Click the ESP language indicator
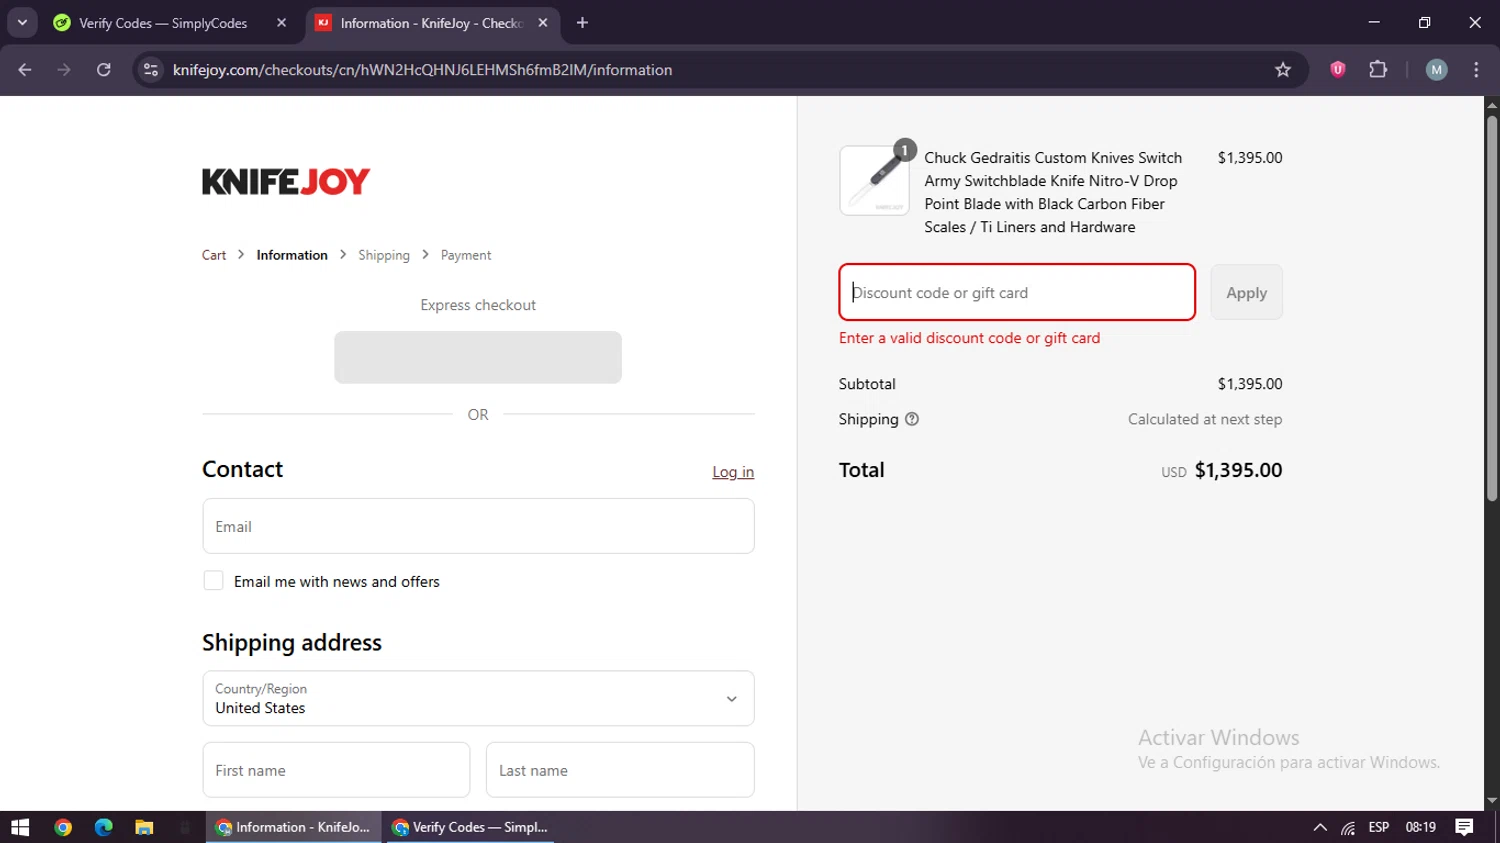Screen dimensions: 1500x843 coord(1379,827)
